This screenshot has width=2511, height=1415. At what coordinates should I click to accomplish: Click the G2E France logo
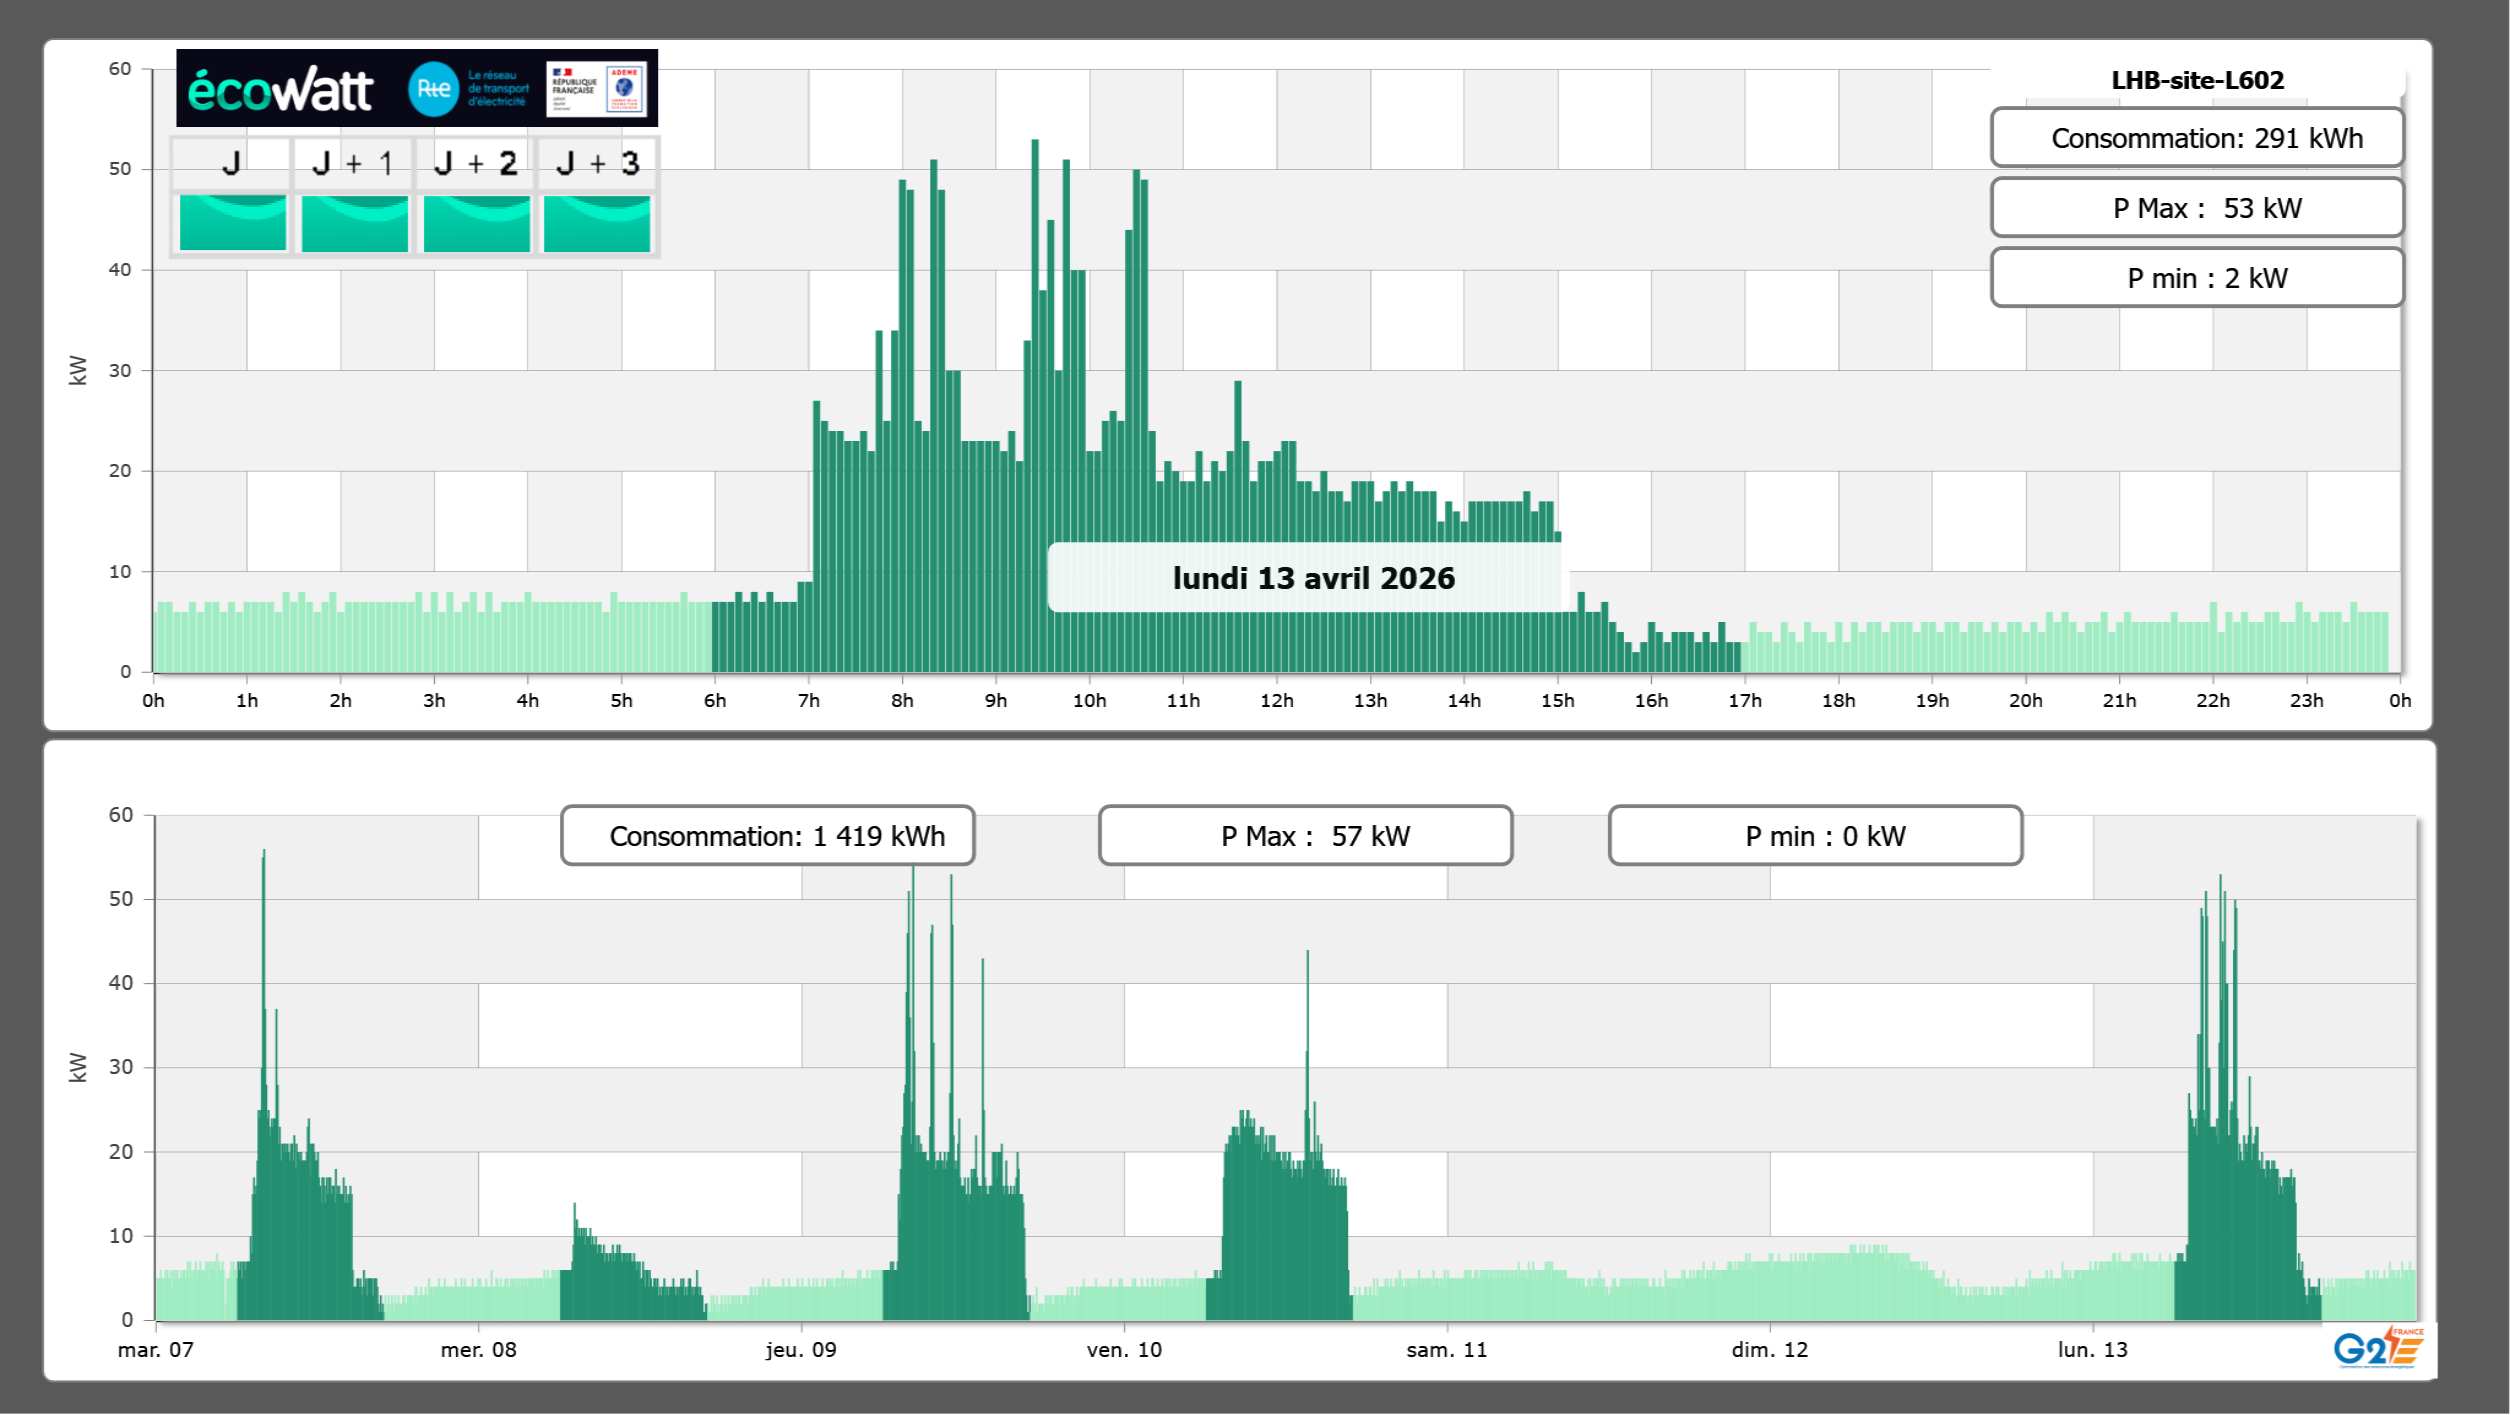coord(2377,1348)
